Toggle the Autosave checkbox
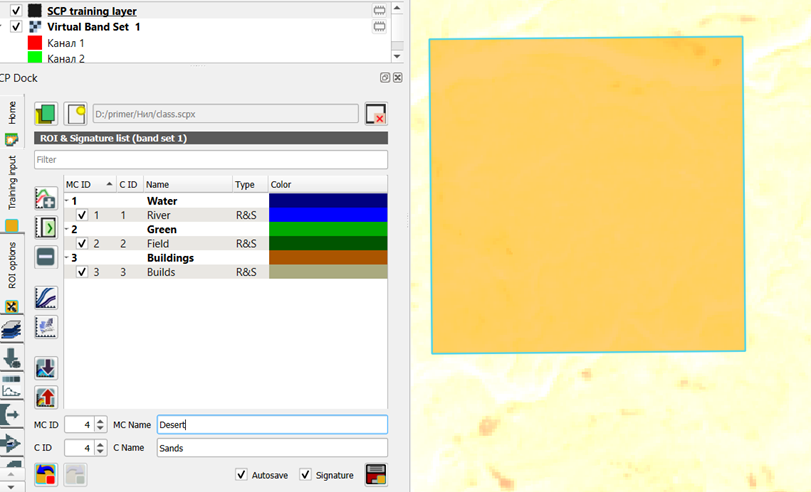Image resolution: width=811 pixels, height=492 pixels. tap(241, 474)
